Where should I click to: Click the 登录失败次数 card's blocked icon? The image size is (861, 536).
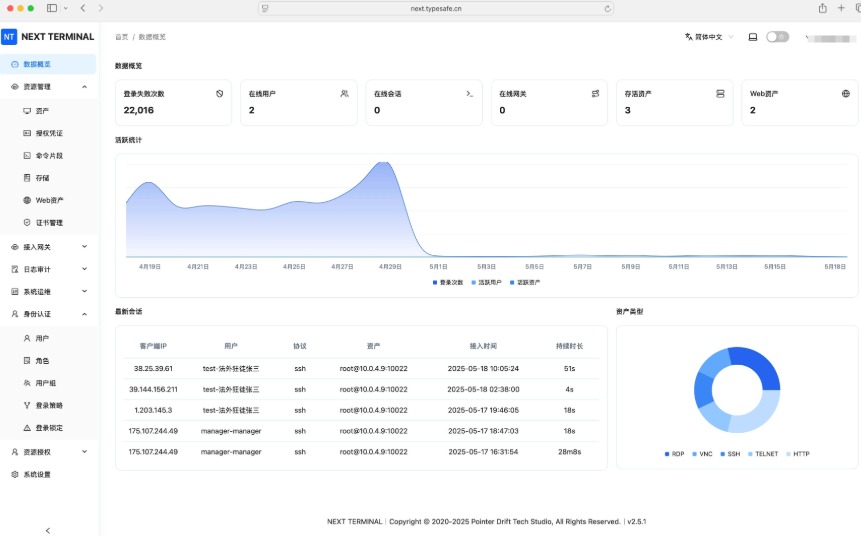[x=220, y=94]
